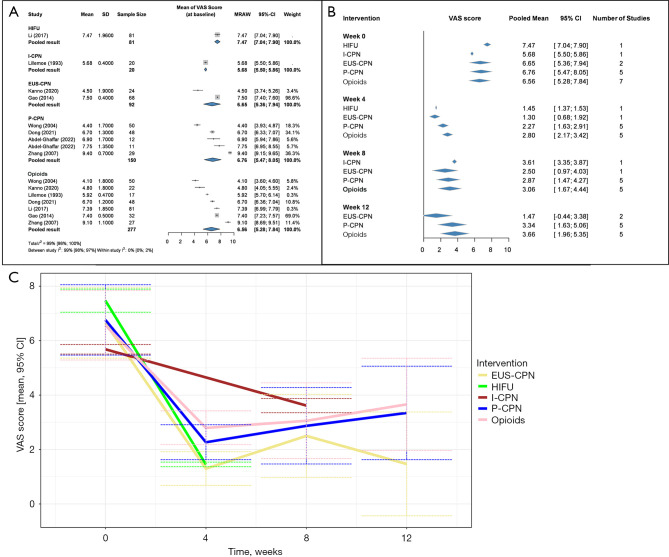Click the HIFU diamond under Week 0
This screenshot has height=557, width=669.
pyautogui.click(x=487, y=45)
